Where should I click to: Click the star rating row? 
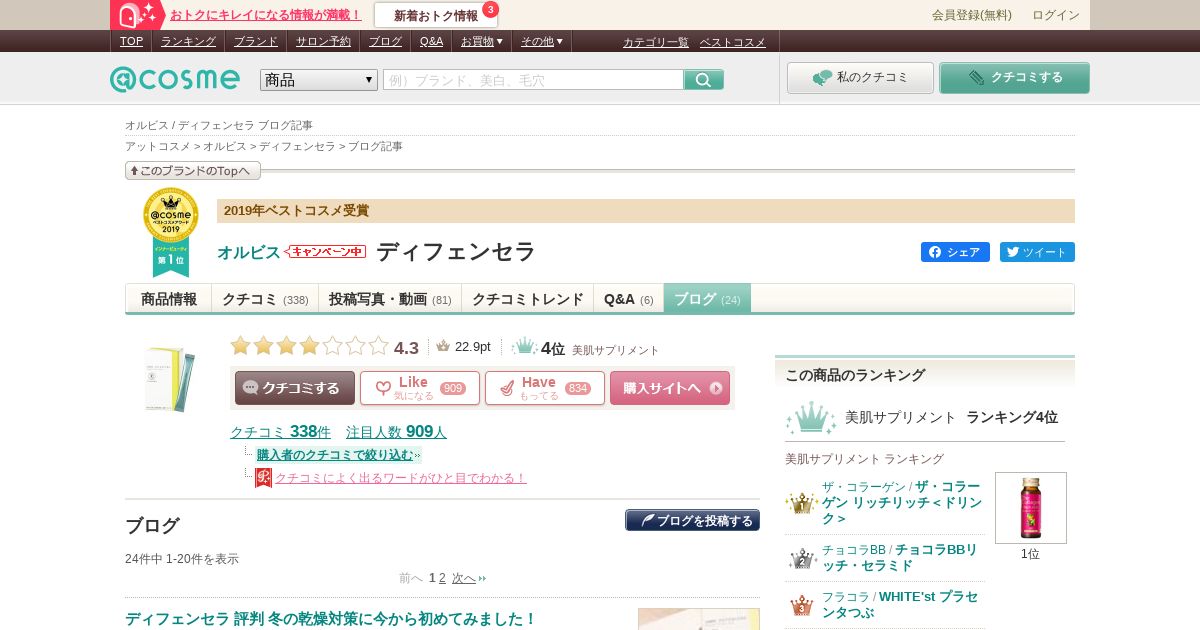[x=309, y=346]
